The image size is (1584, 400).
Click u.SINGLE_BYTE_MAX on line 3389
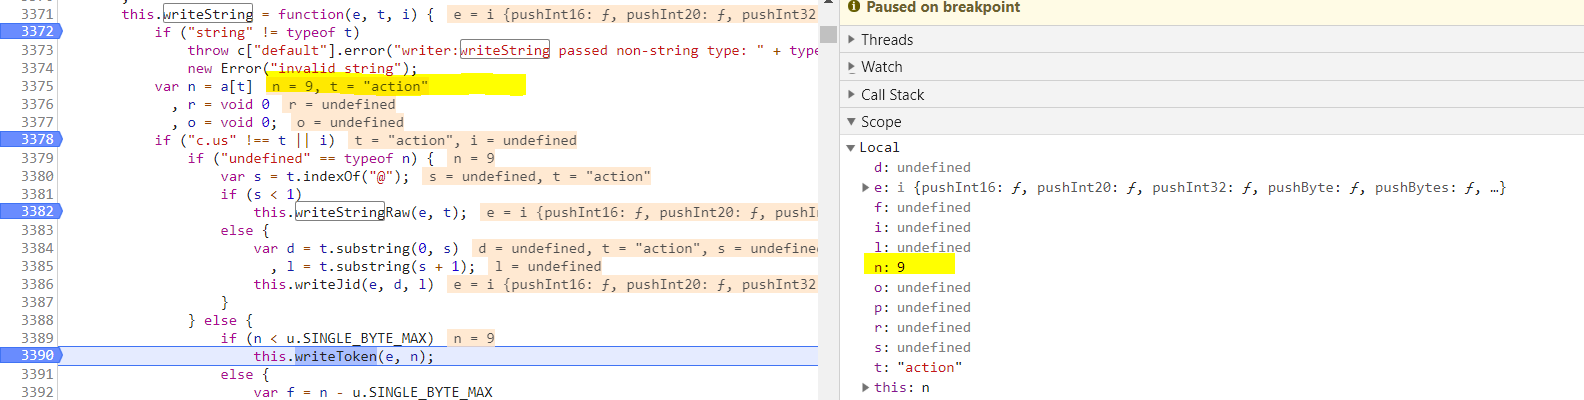click(360, 338)
